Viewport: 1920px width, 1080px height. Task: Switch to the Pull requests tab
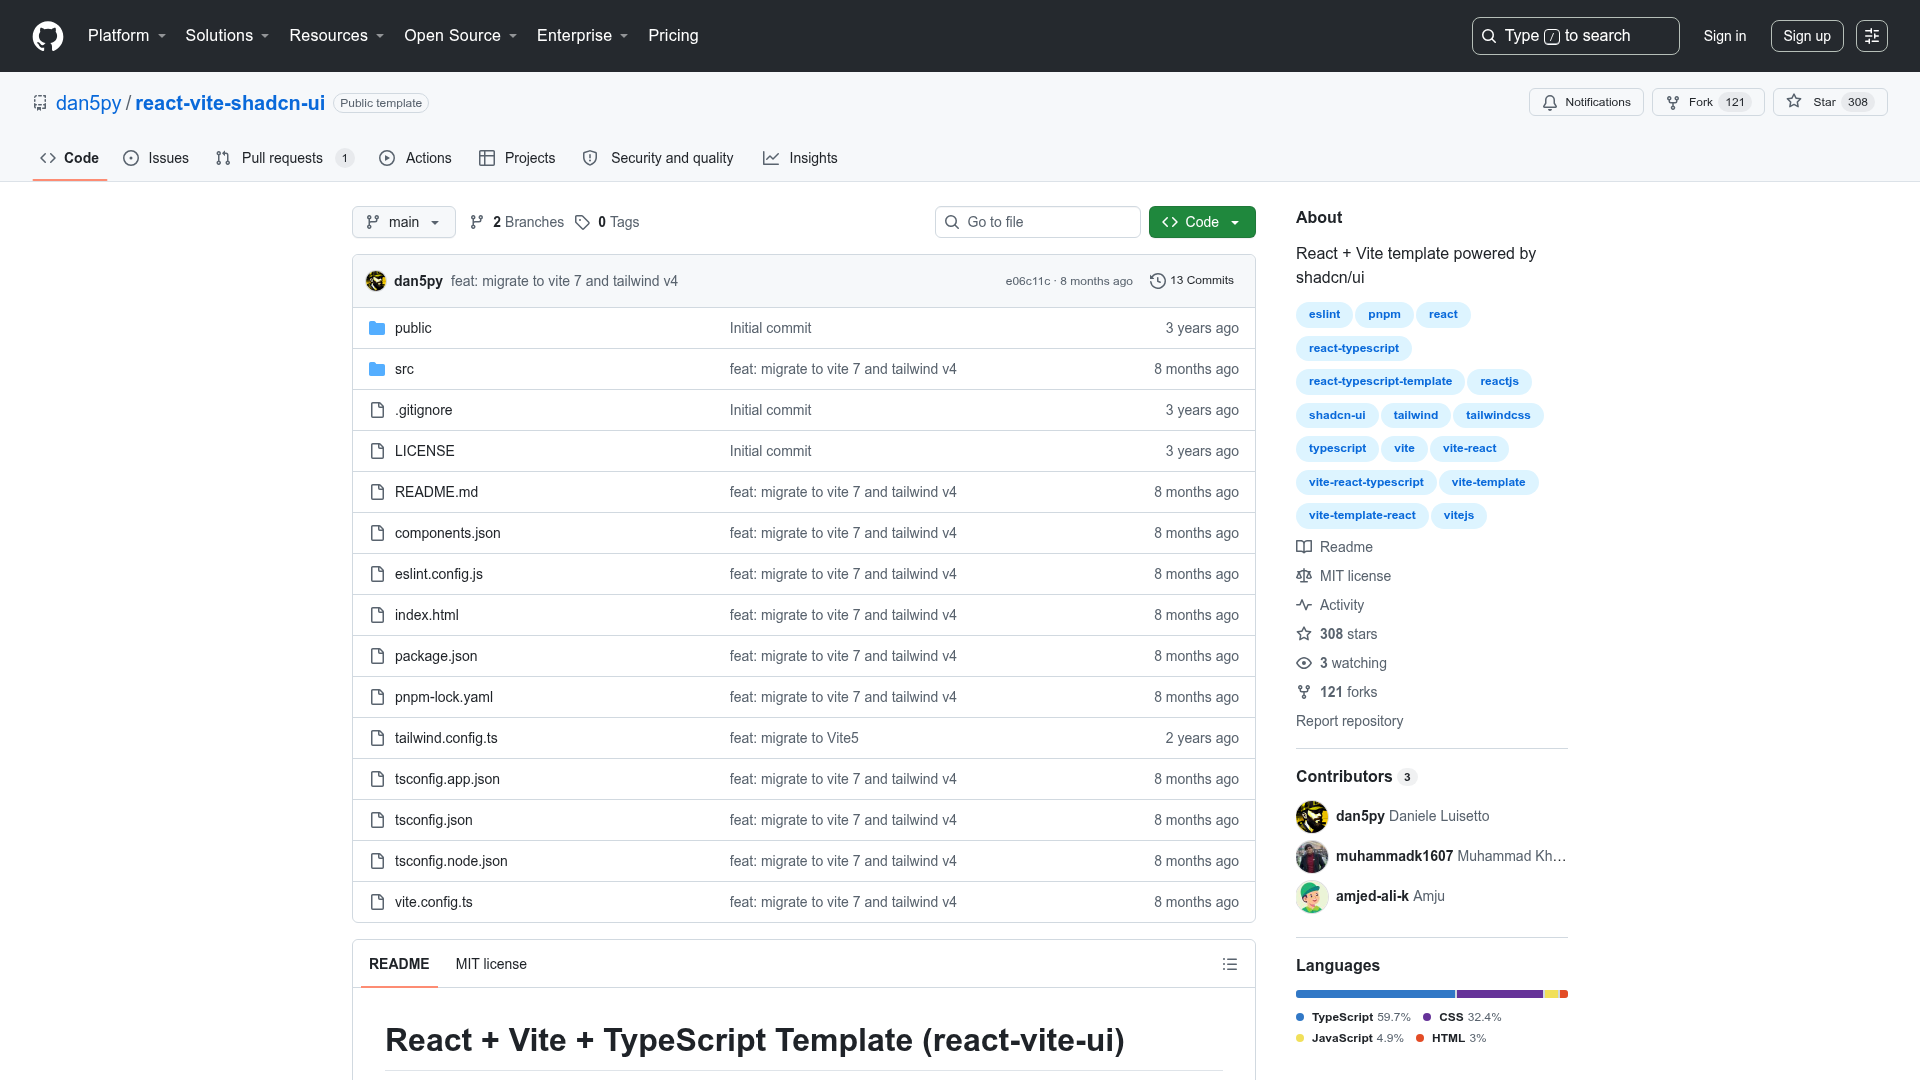point(284,158)
